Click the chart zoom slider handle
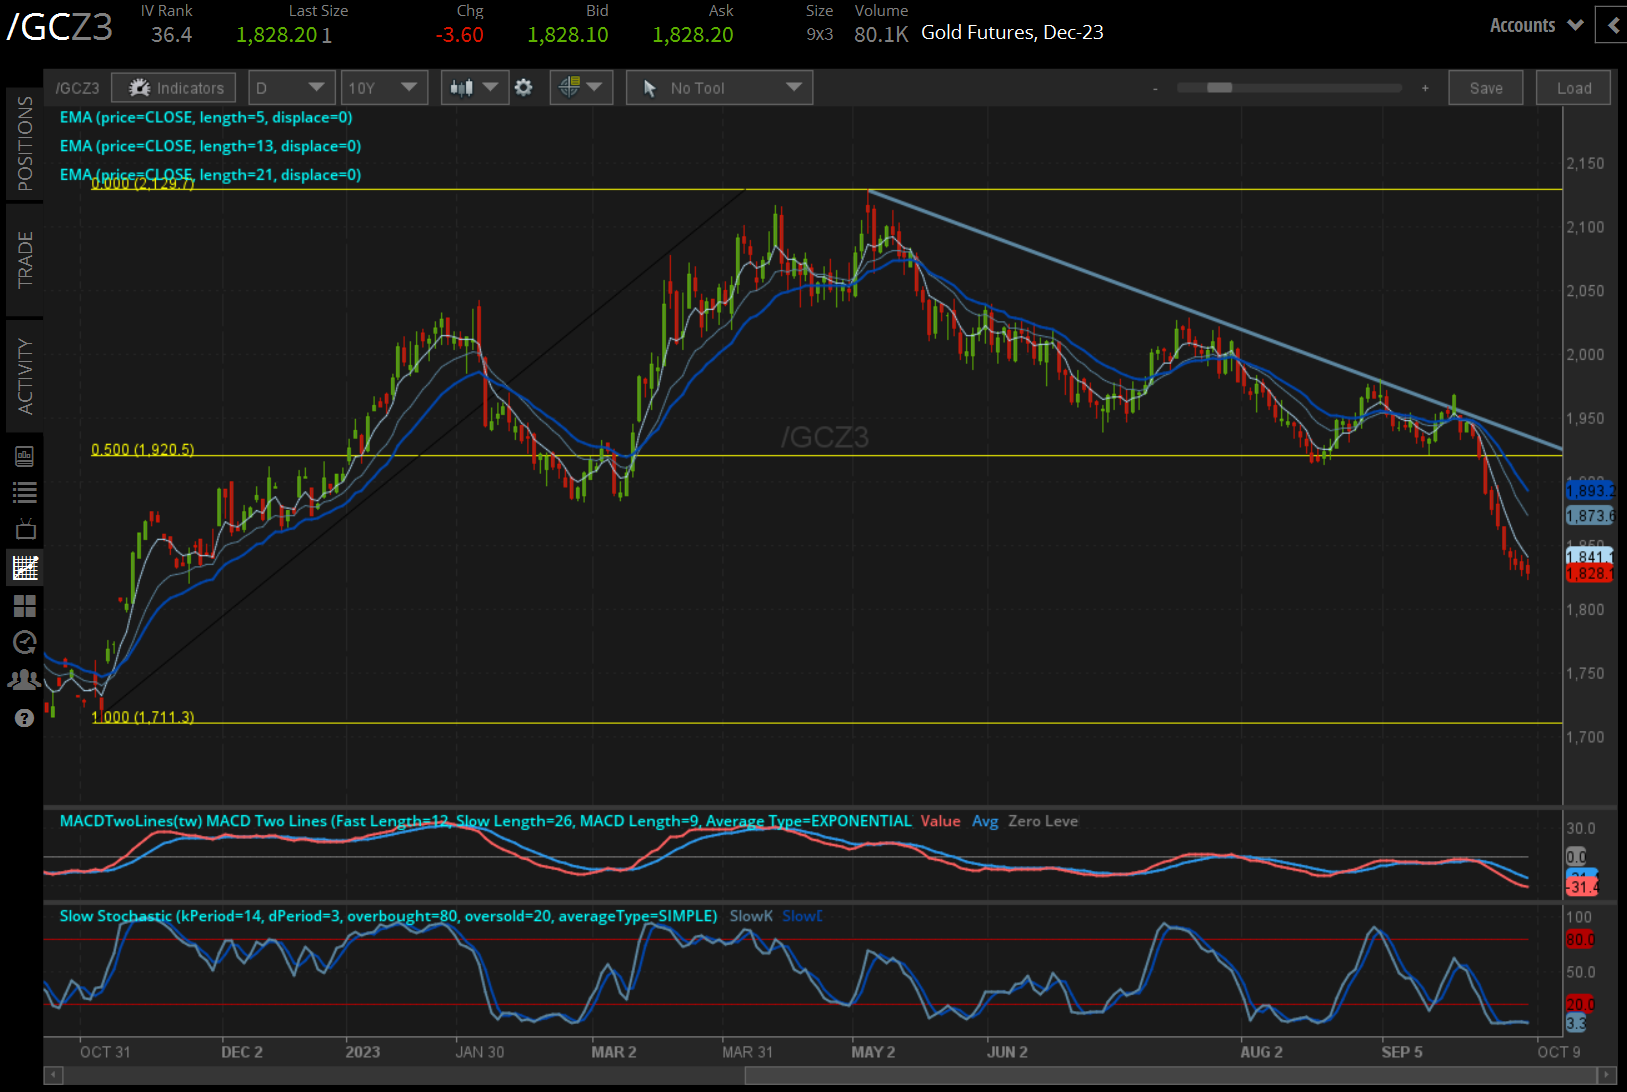 click(1219, 88)
